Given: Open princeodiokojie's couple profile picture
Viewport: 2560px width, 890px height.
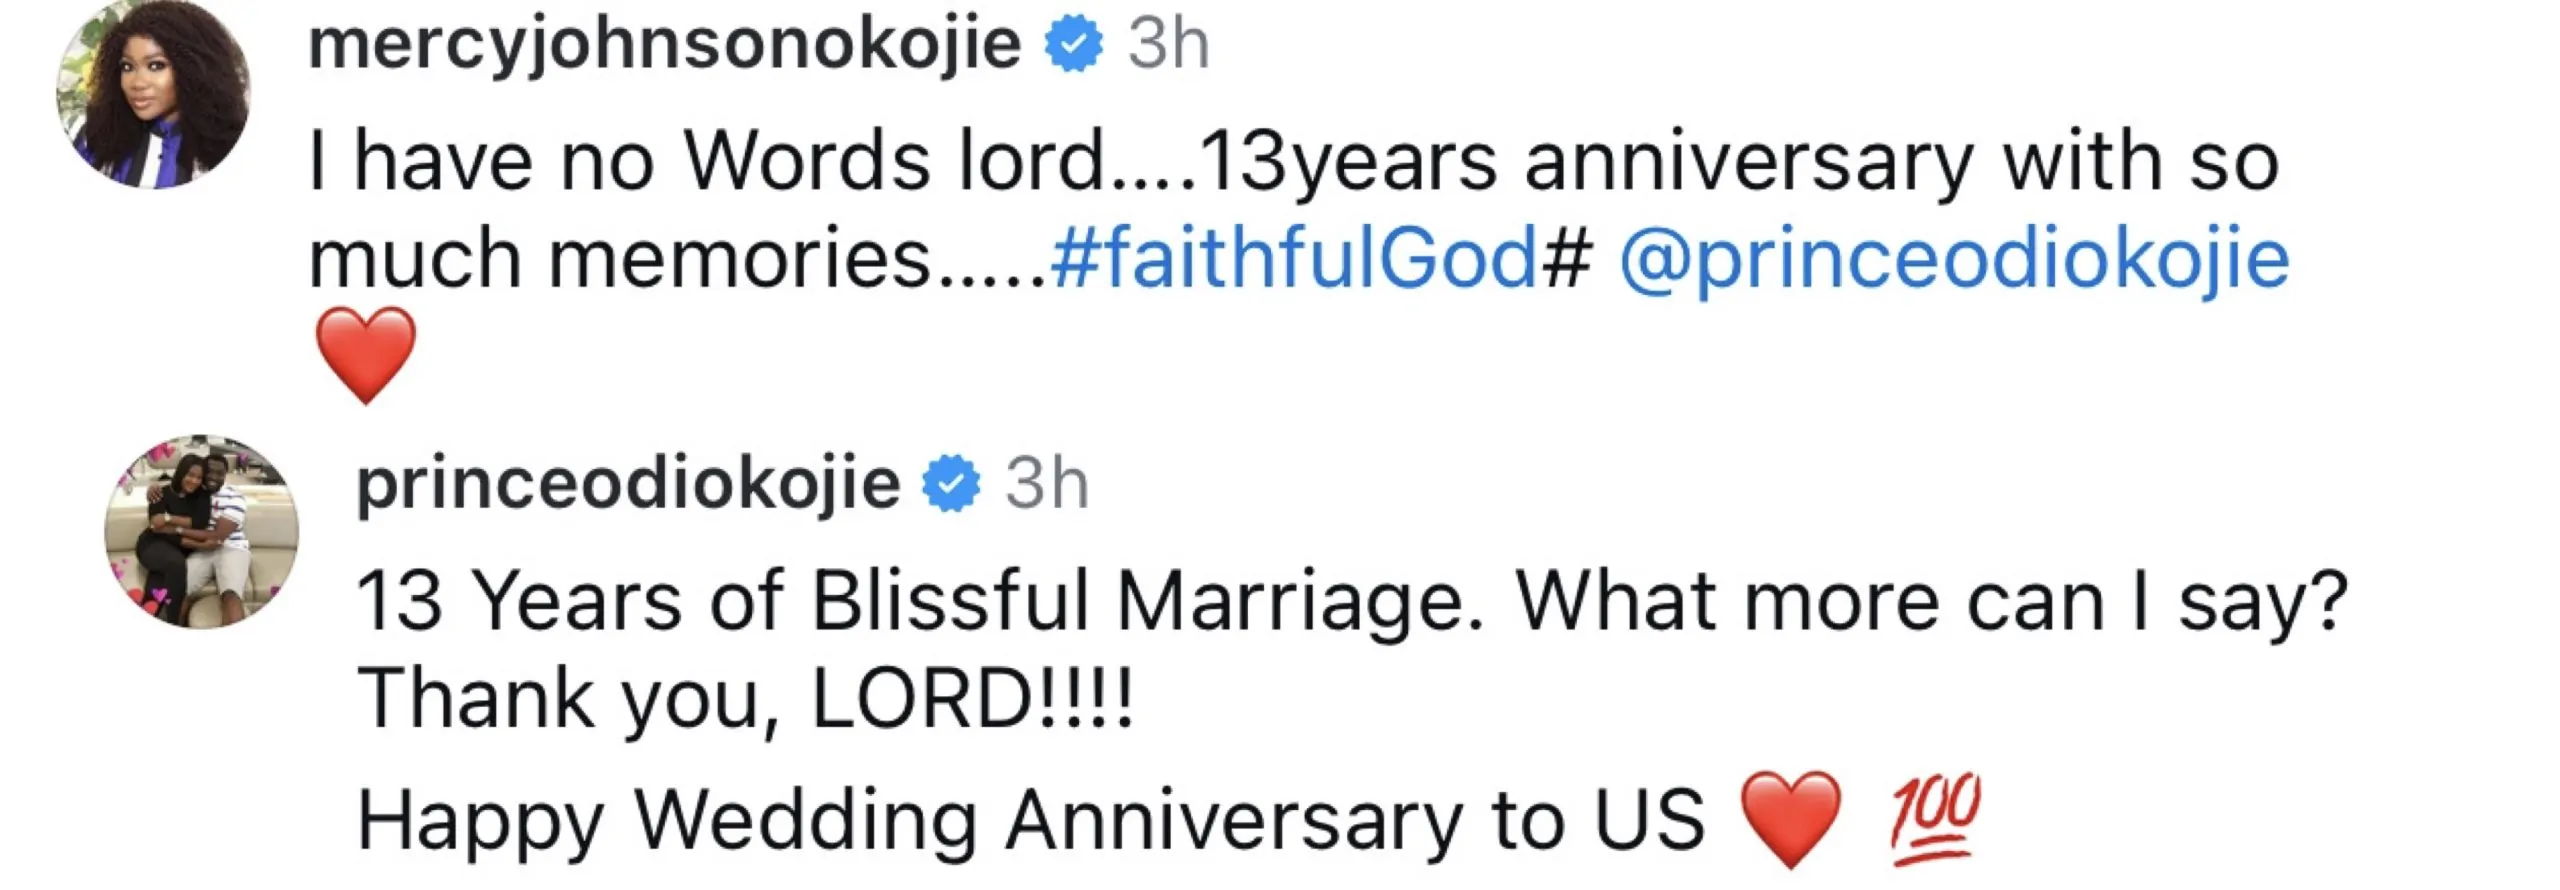Looking at the screenshot, I should click(202, 531).
